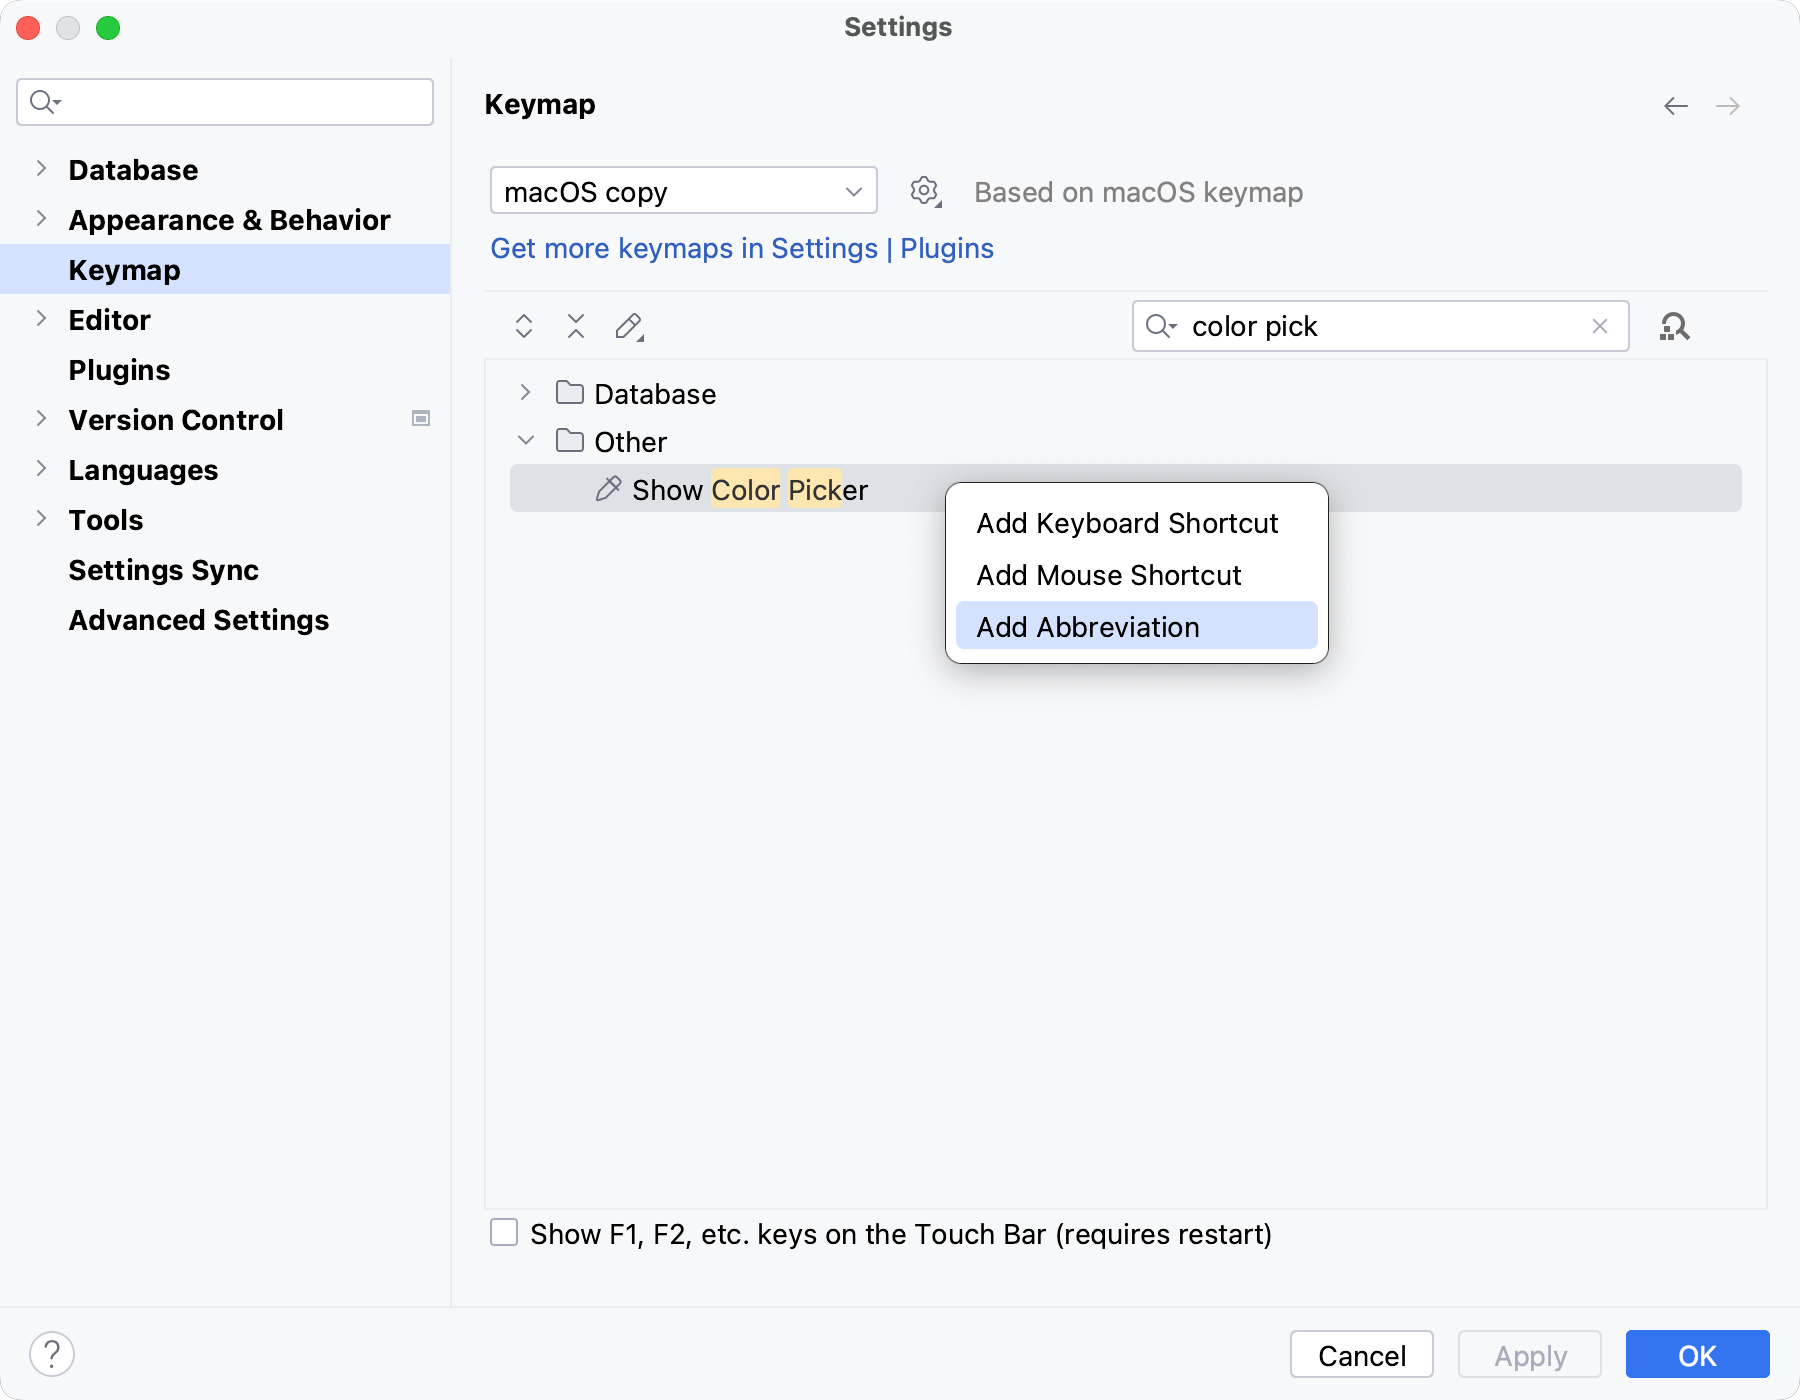Open the macOS copy keymap dropdown
The height and width of the screenshot is (1400, 1800).
tap(683, 191)
